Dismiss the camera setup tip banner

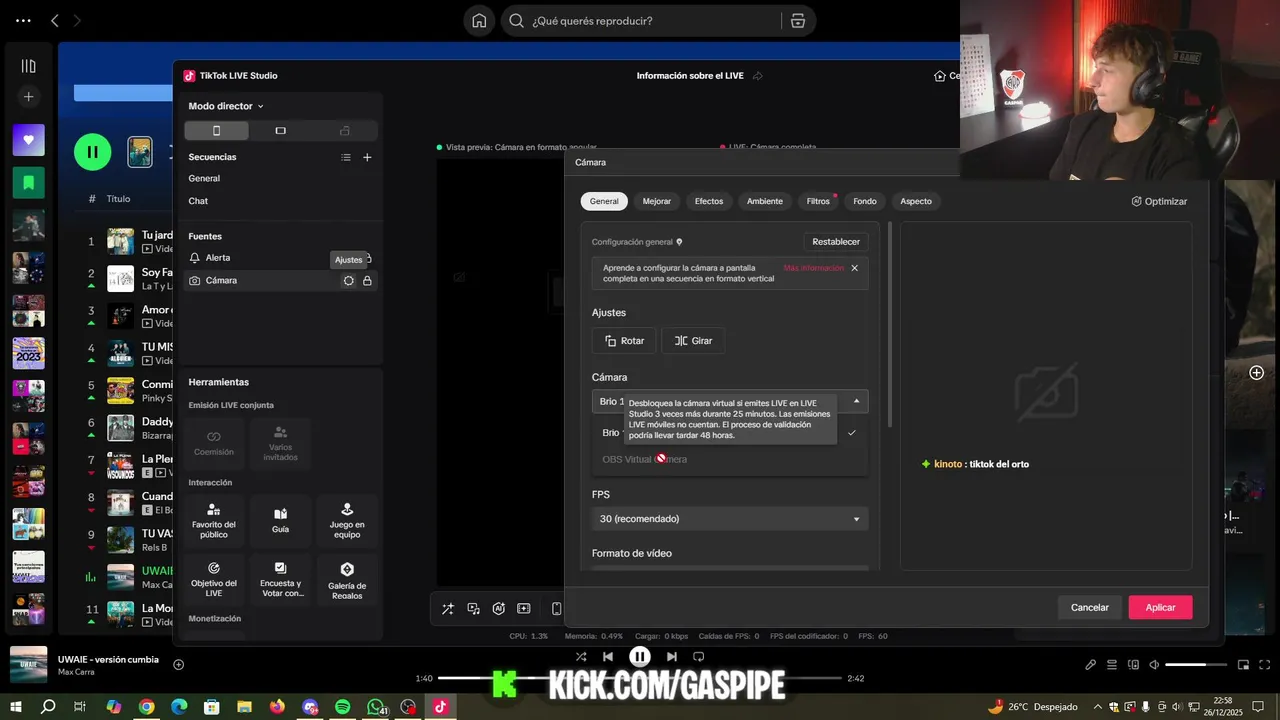click(x=854, y=268)
